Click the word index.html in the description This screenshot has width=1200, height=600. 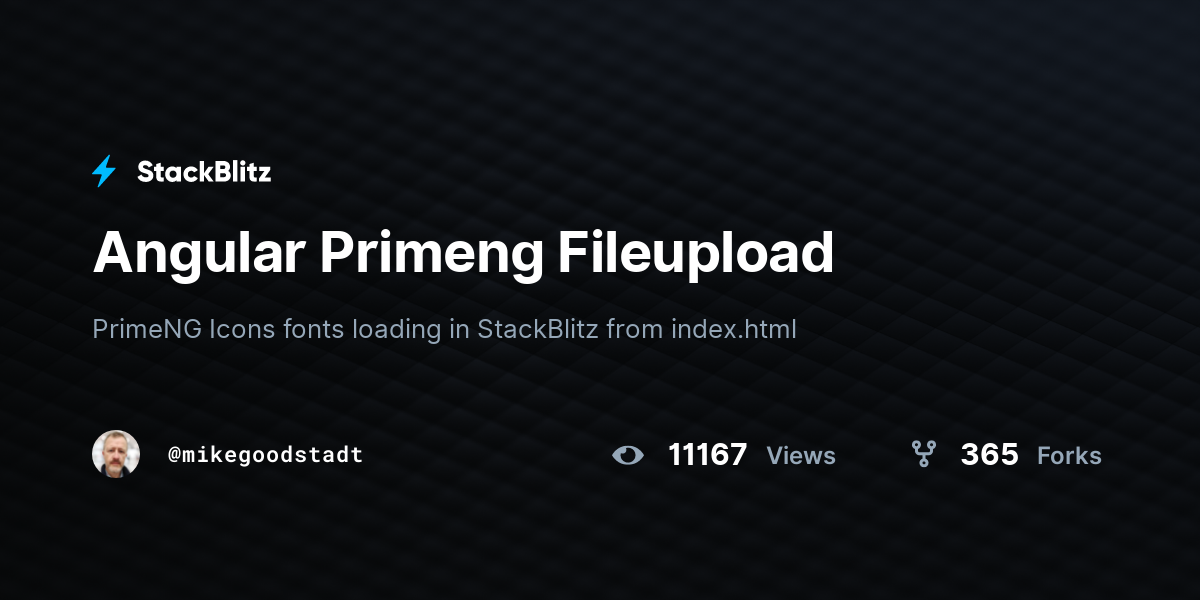click(x=734, y=329)
